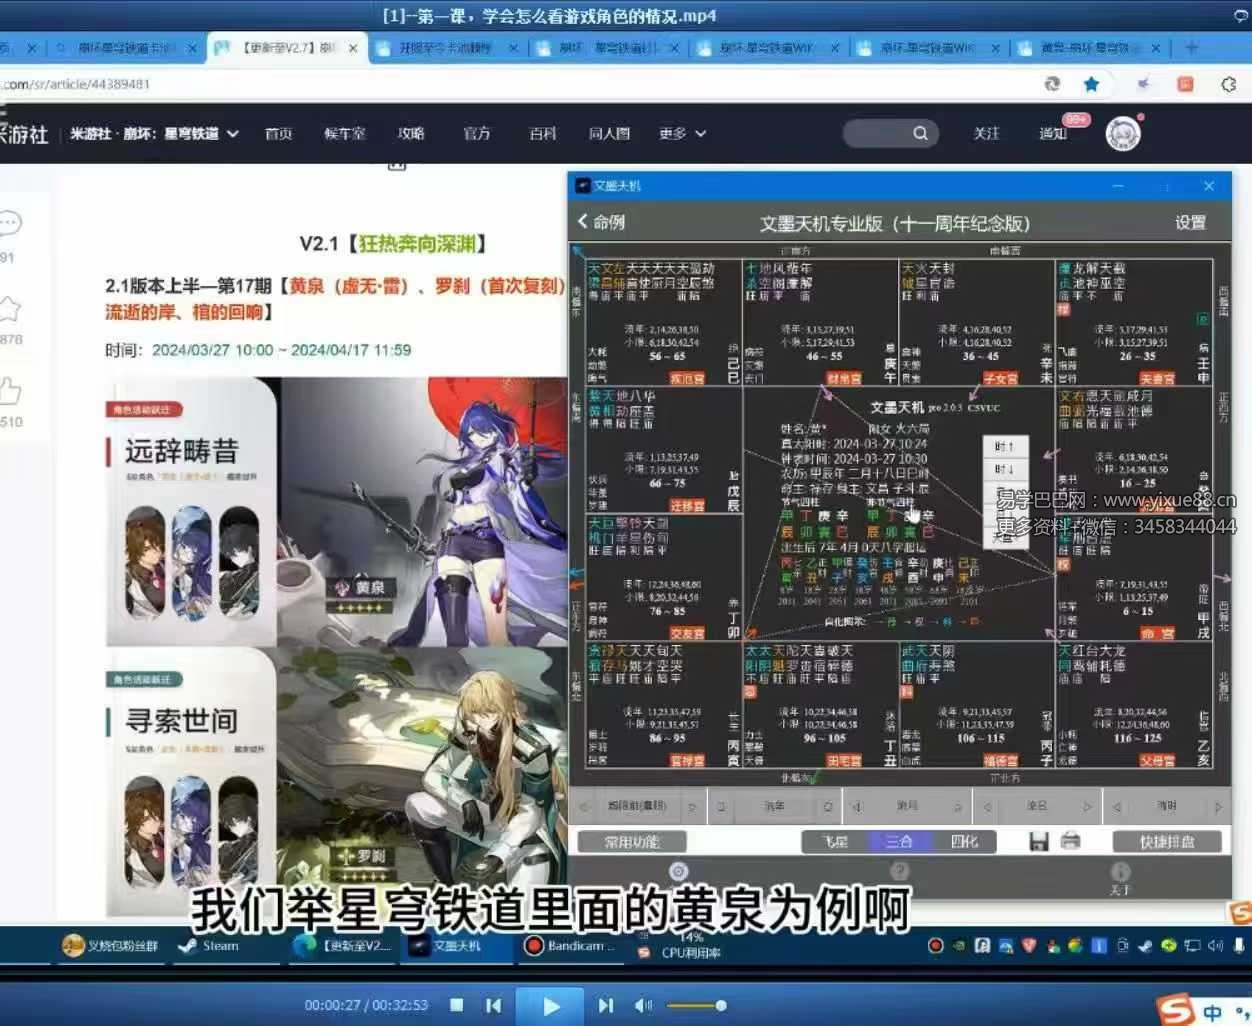The image size is (1252, 1026).
Task: Enable the 飞星 display mode
Action: (834, 841)
